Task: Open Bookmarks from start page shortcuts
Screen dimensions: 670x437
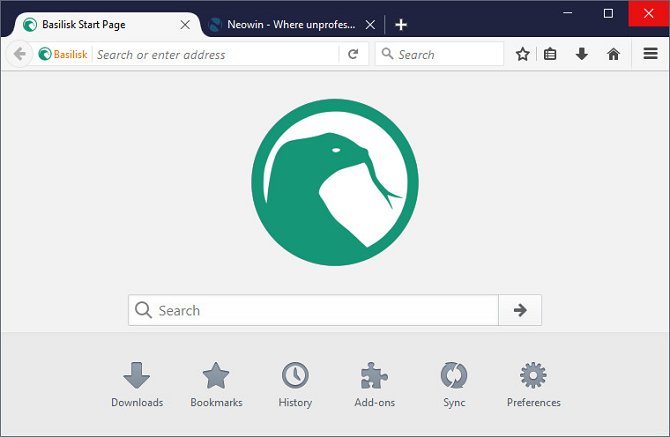Action: (x=216, y=385)
